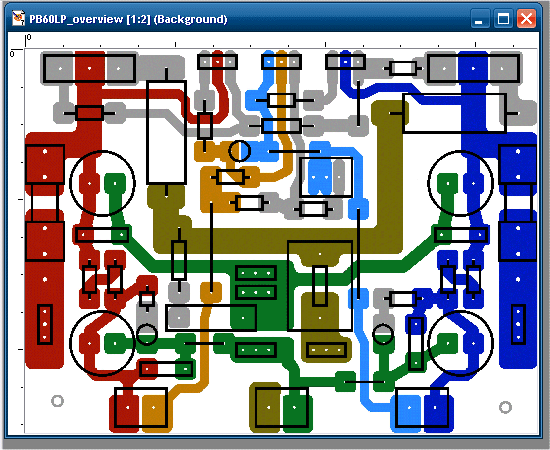The height and width of the screenshot is (450, 550).
Task: Click the ruler origin label 0 on the horizontal ruler
Action: click(29, 37)
